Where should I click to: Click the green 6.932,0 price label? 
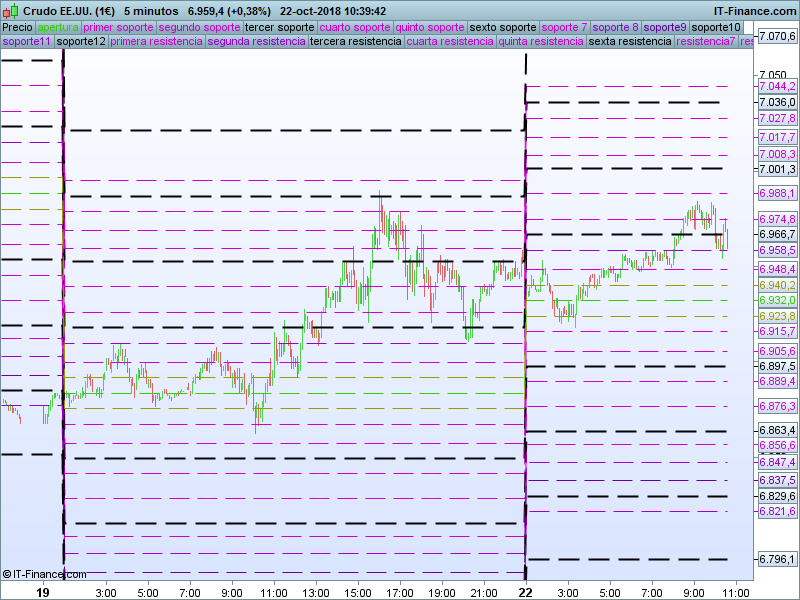coord(777,300)
